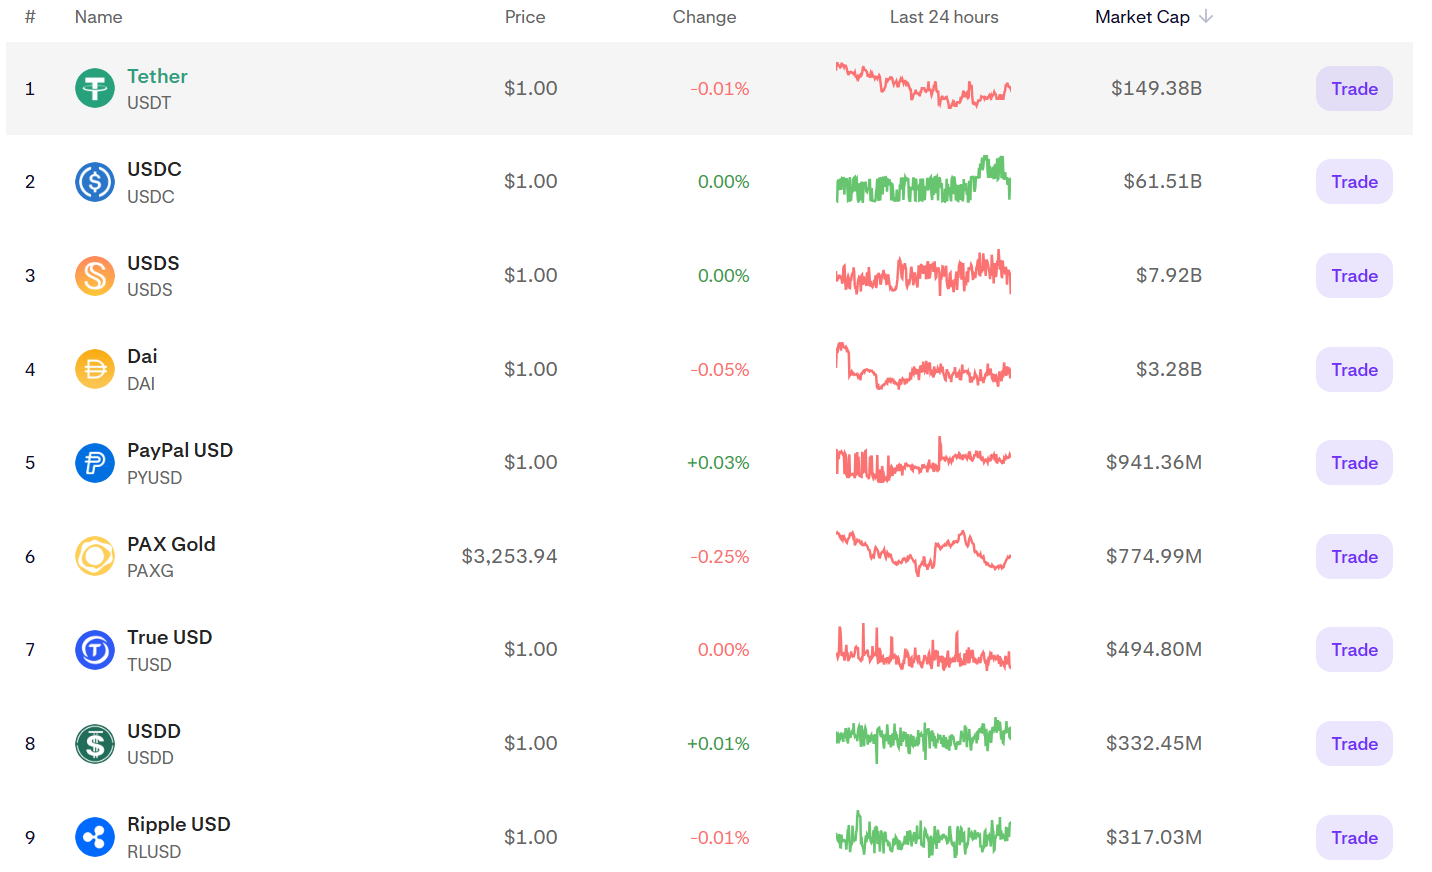Screen dimensions: 1432x872
Task: Click USDS market cap $7.92B
Action: [x=1168, y=275]
